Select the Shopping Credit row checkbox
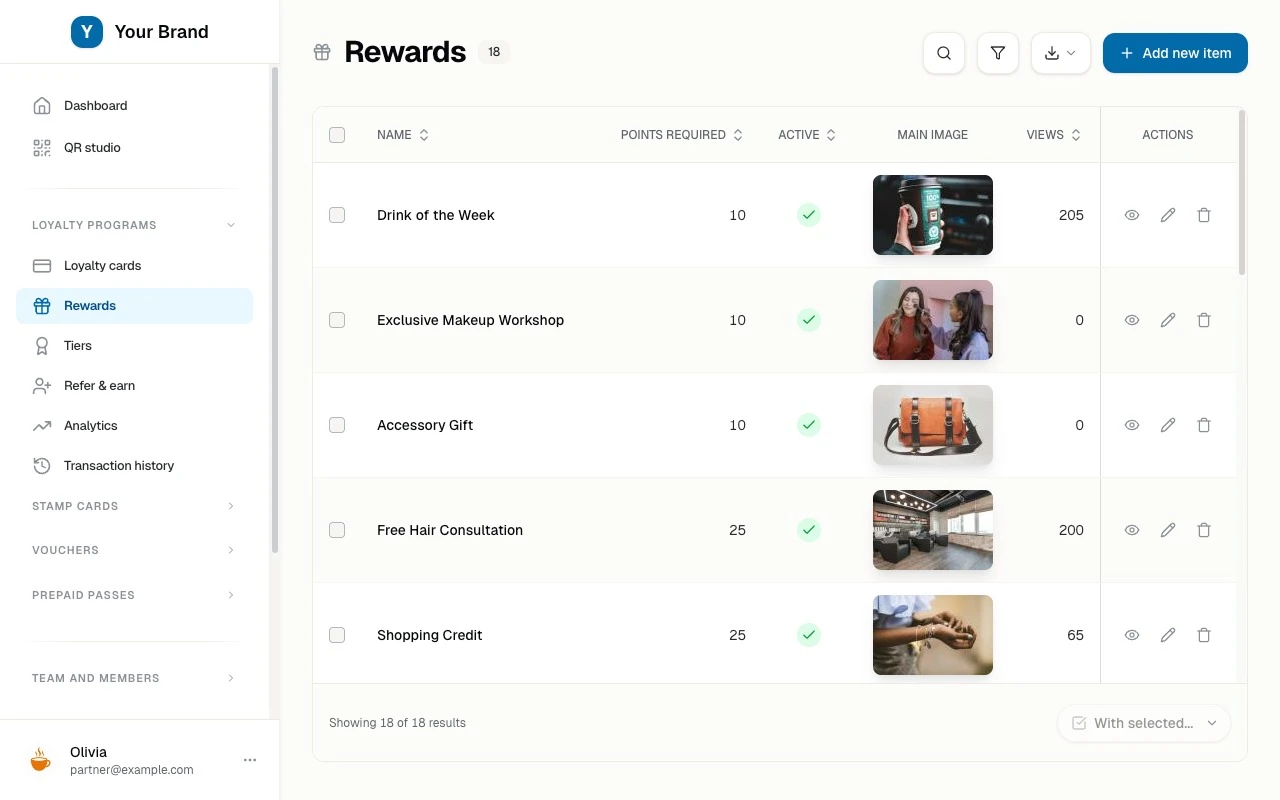This screenshot has width=1280, height=800. pos(337,635)
